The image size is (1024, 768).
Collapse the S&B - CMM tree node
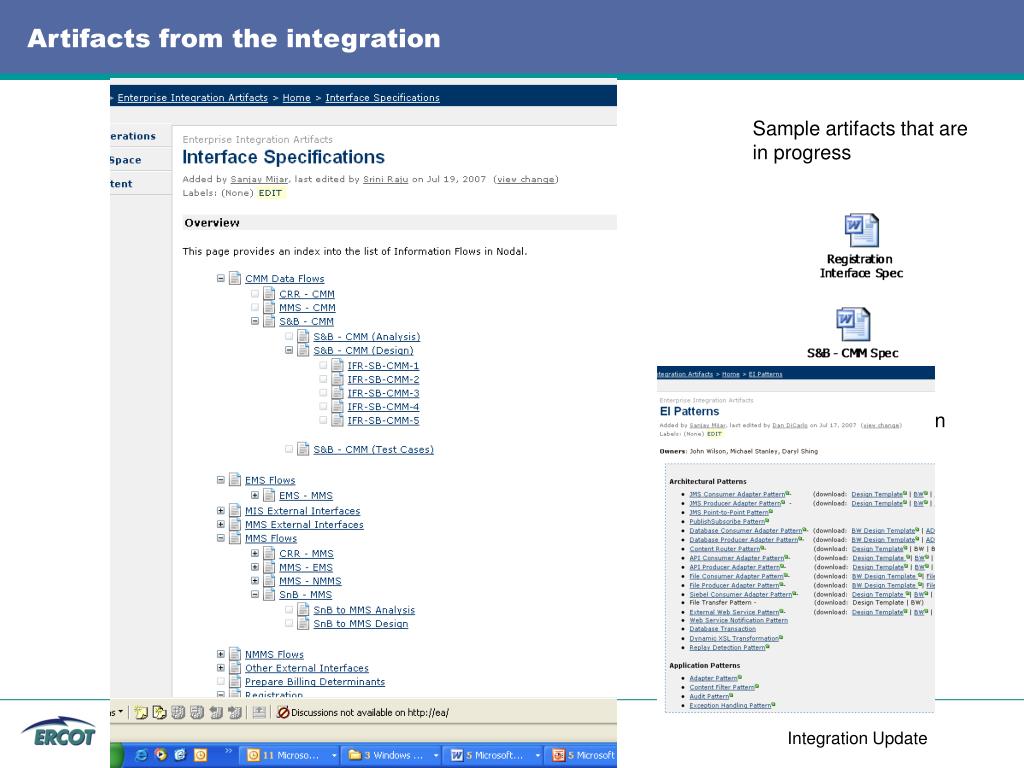click(x=255, y=321)
